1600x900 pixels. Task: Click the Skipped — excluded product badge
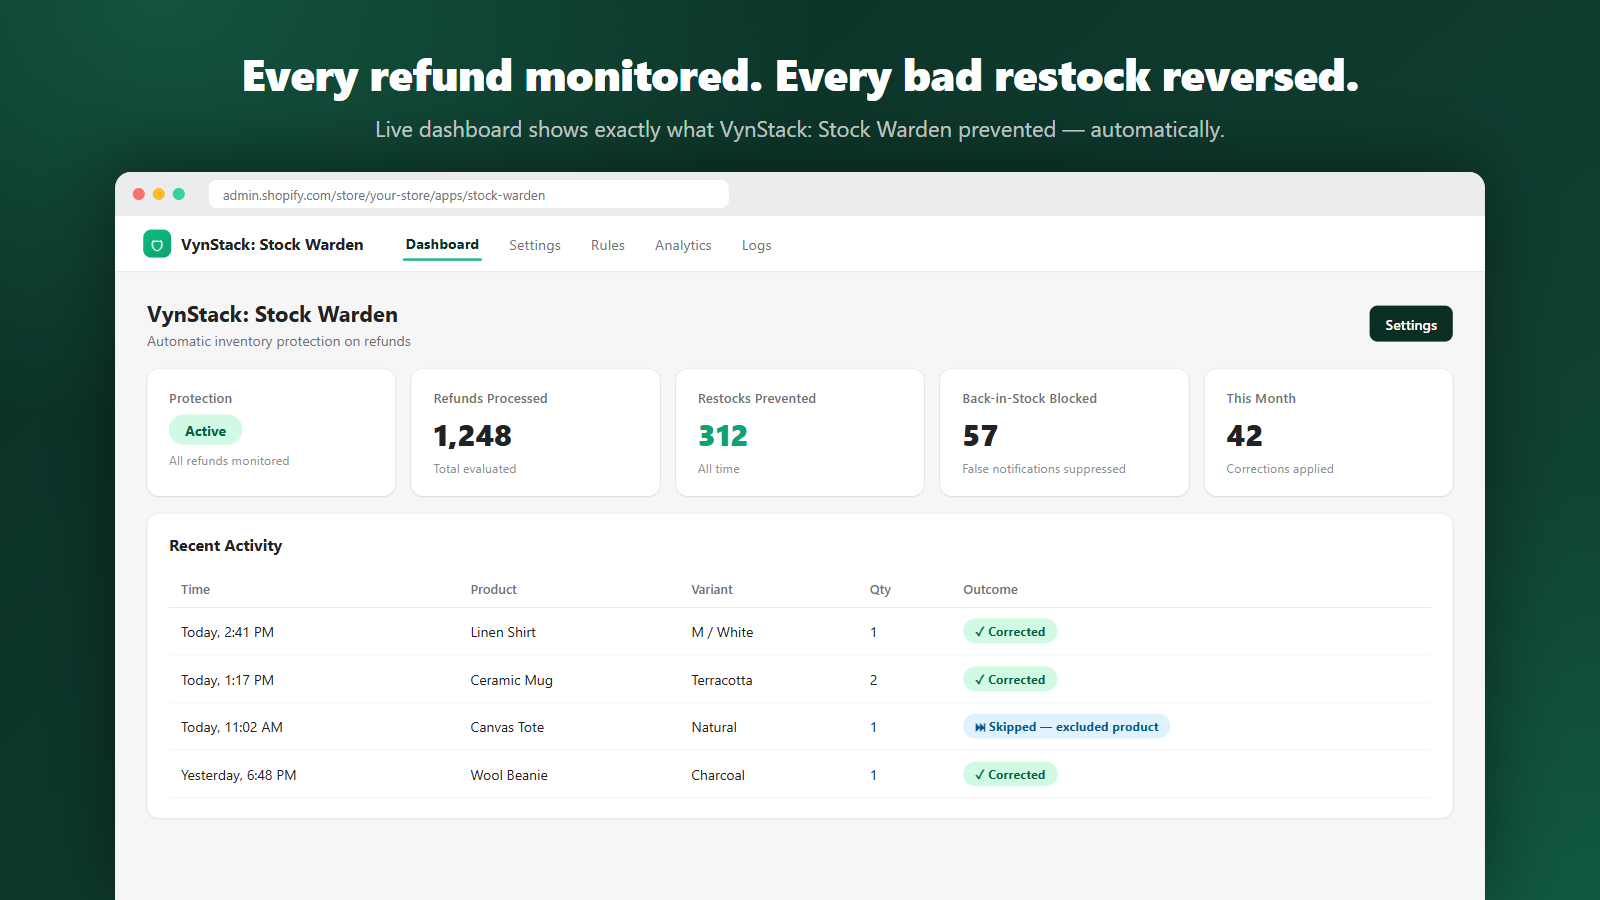(x=1066, y=727)
